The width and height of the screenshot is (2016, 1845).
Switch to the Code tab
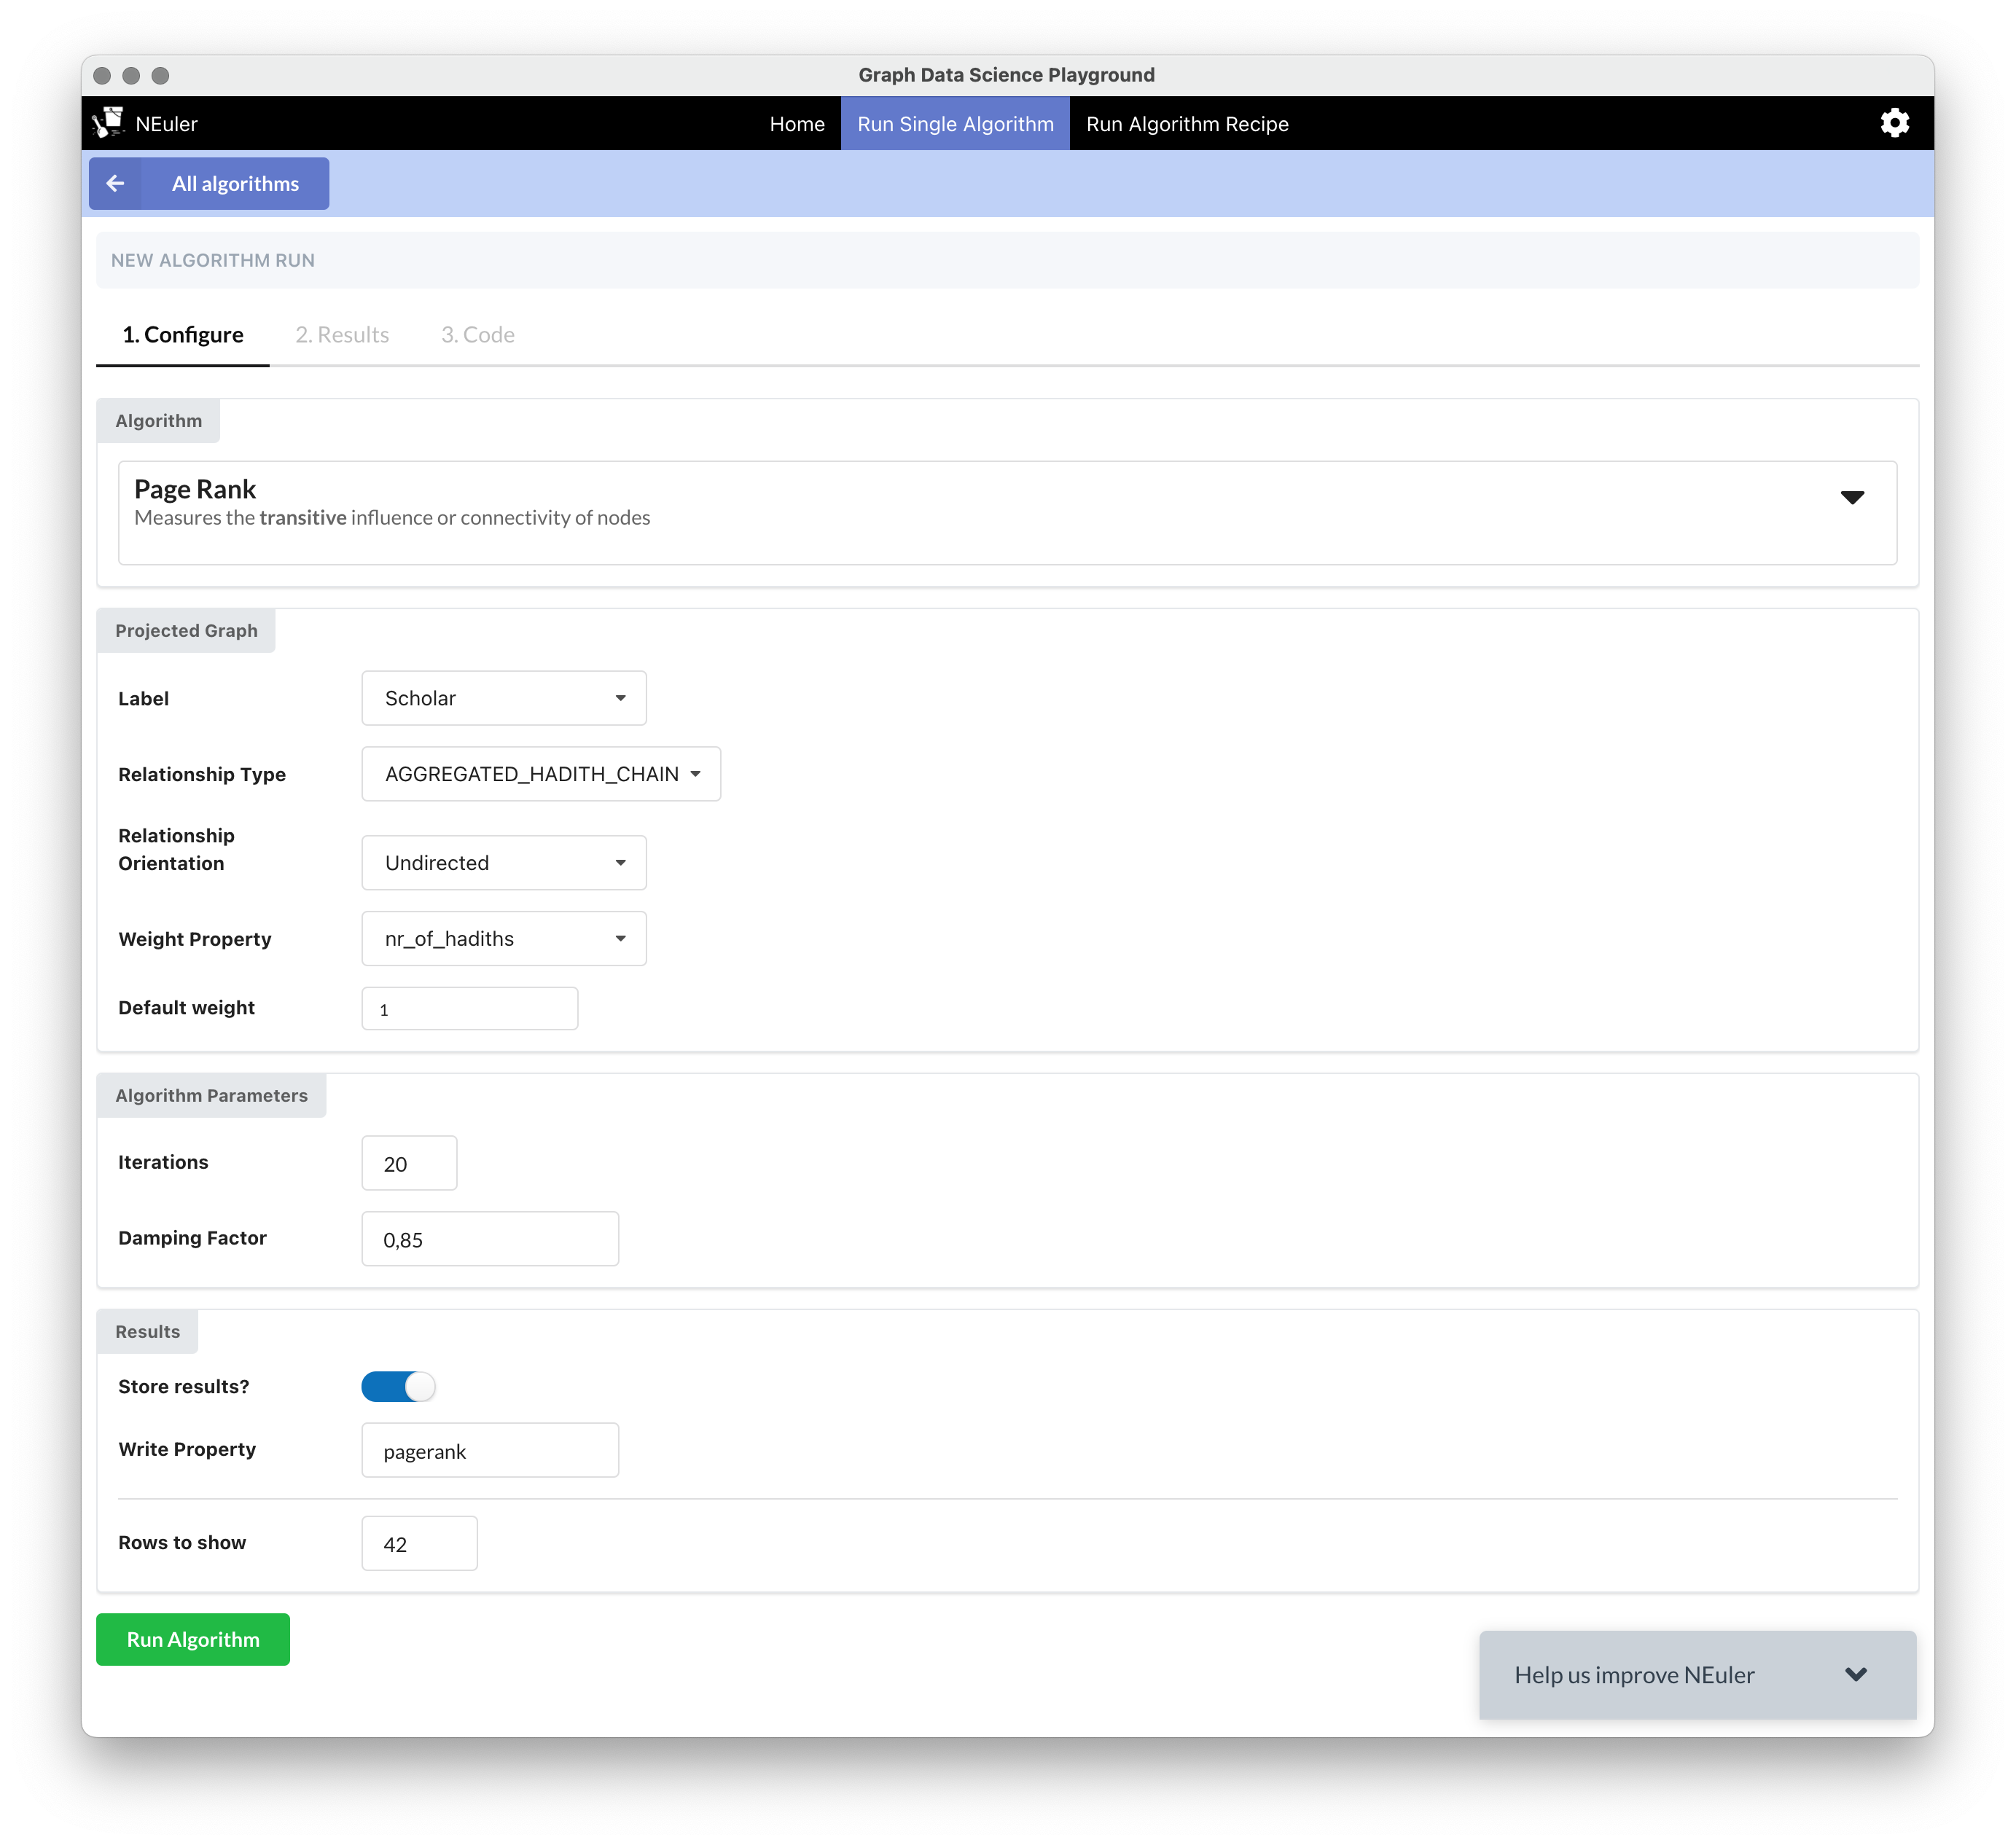click(477, 335)
